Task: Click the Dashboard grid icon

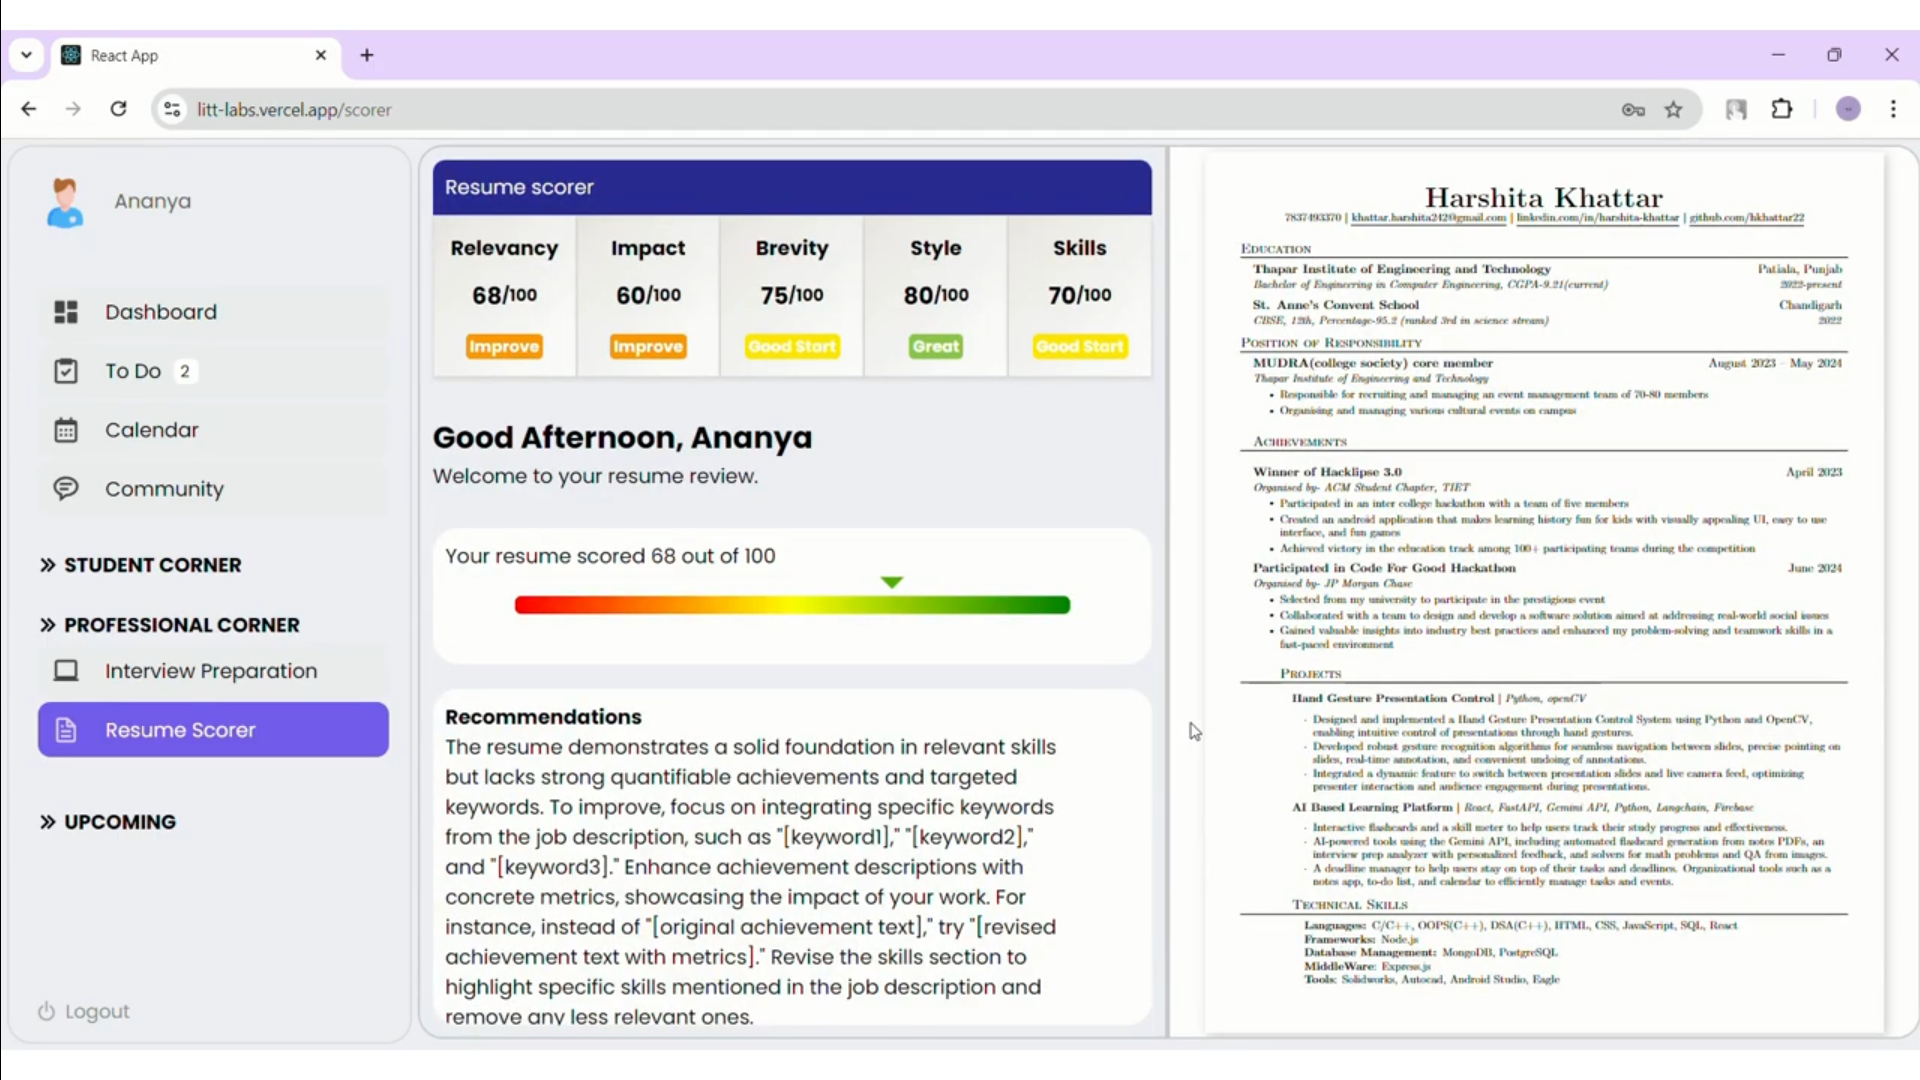Action: click(66, 312)
